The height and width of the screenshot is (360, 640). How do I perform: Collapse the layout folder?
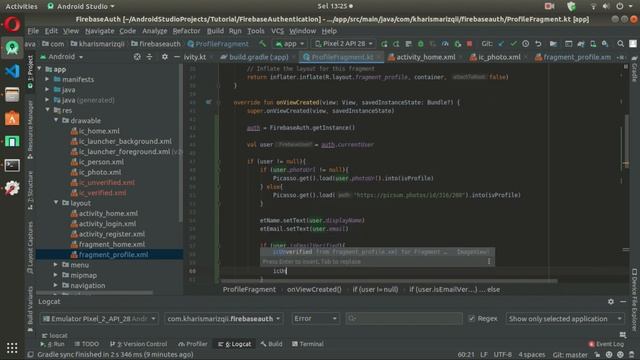coord(56,203)
